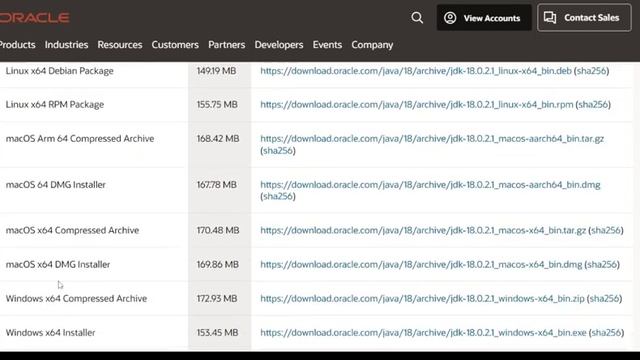Image resolution: width=640 pixels, height=360 pixels.
Task: Open the Partners menu
Action: click(227, 44)
